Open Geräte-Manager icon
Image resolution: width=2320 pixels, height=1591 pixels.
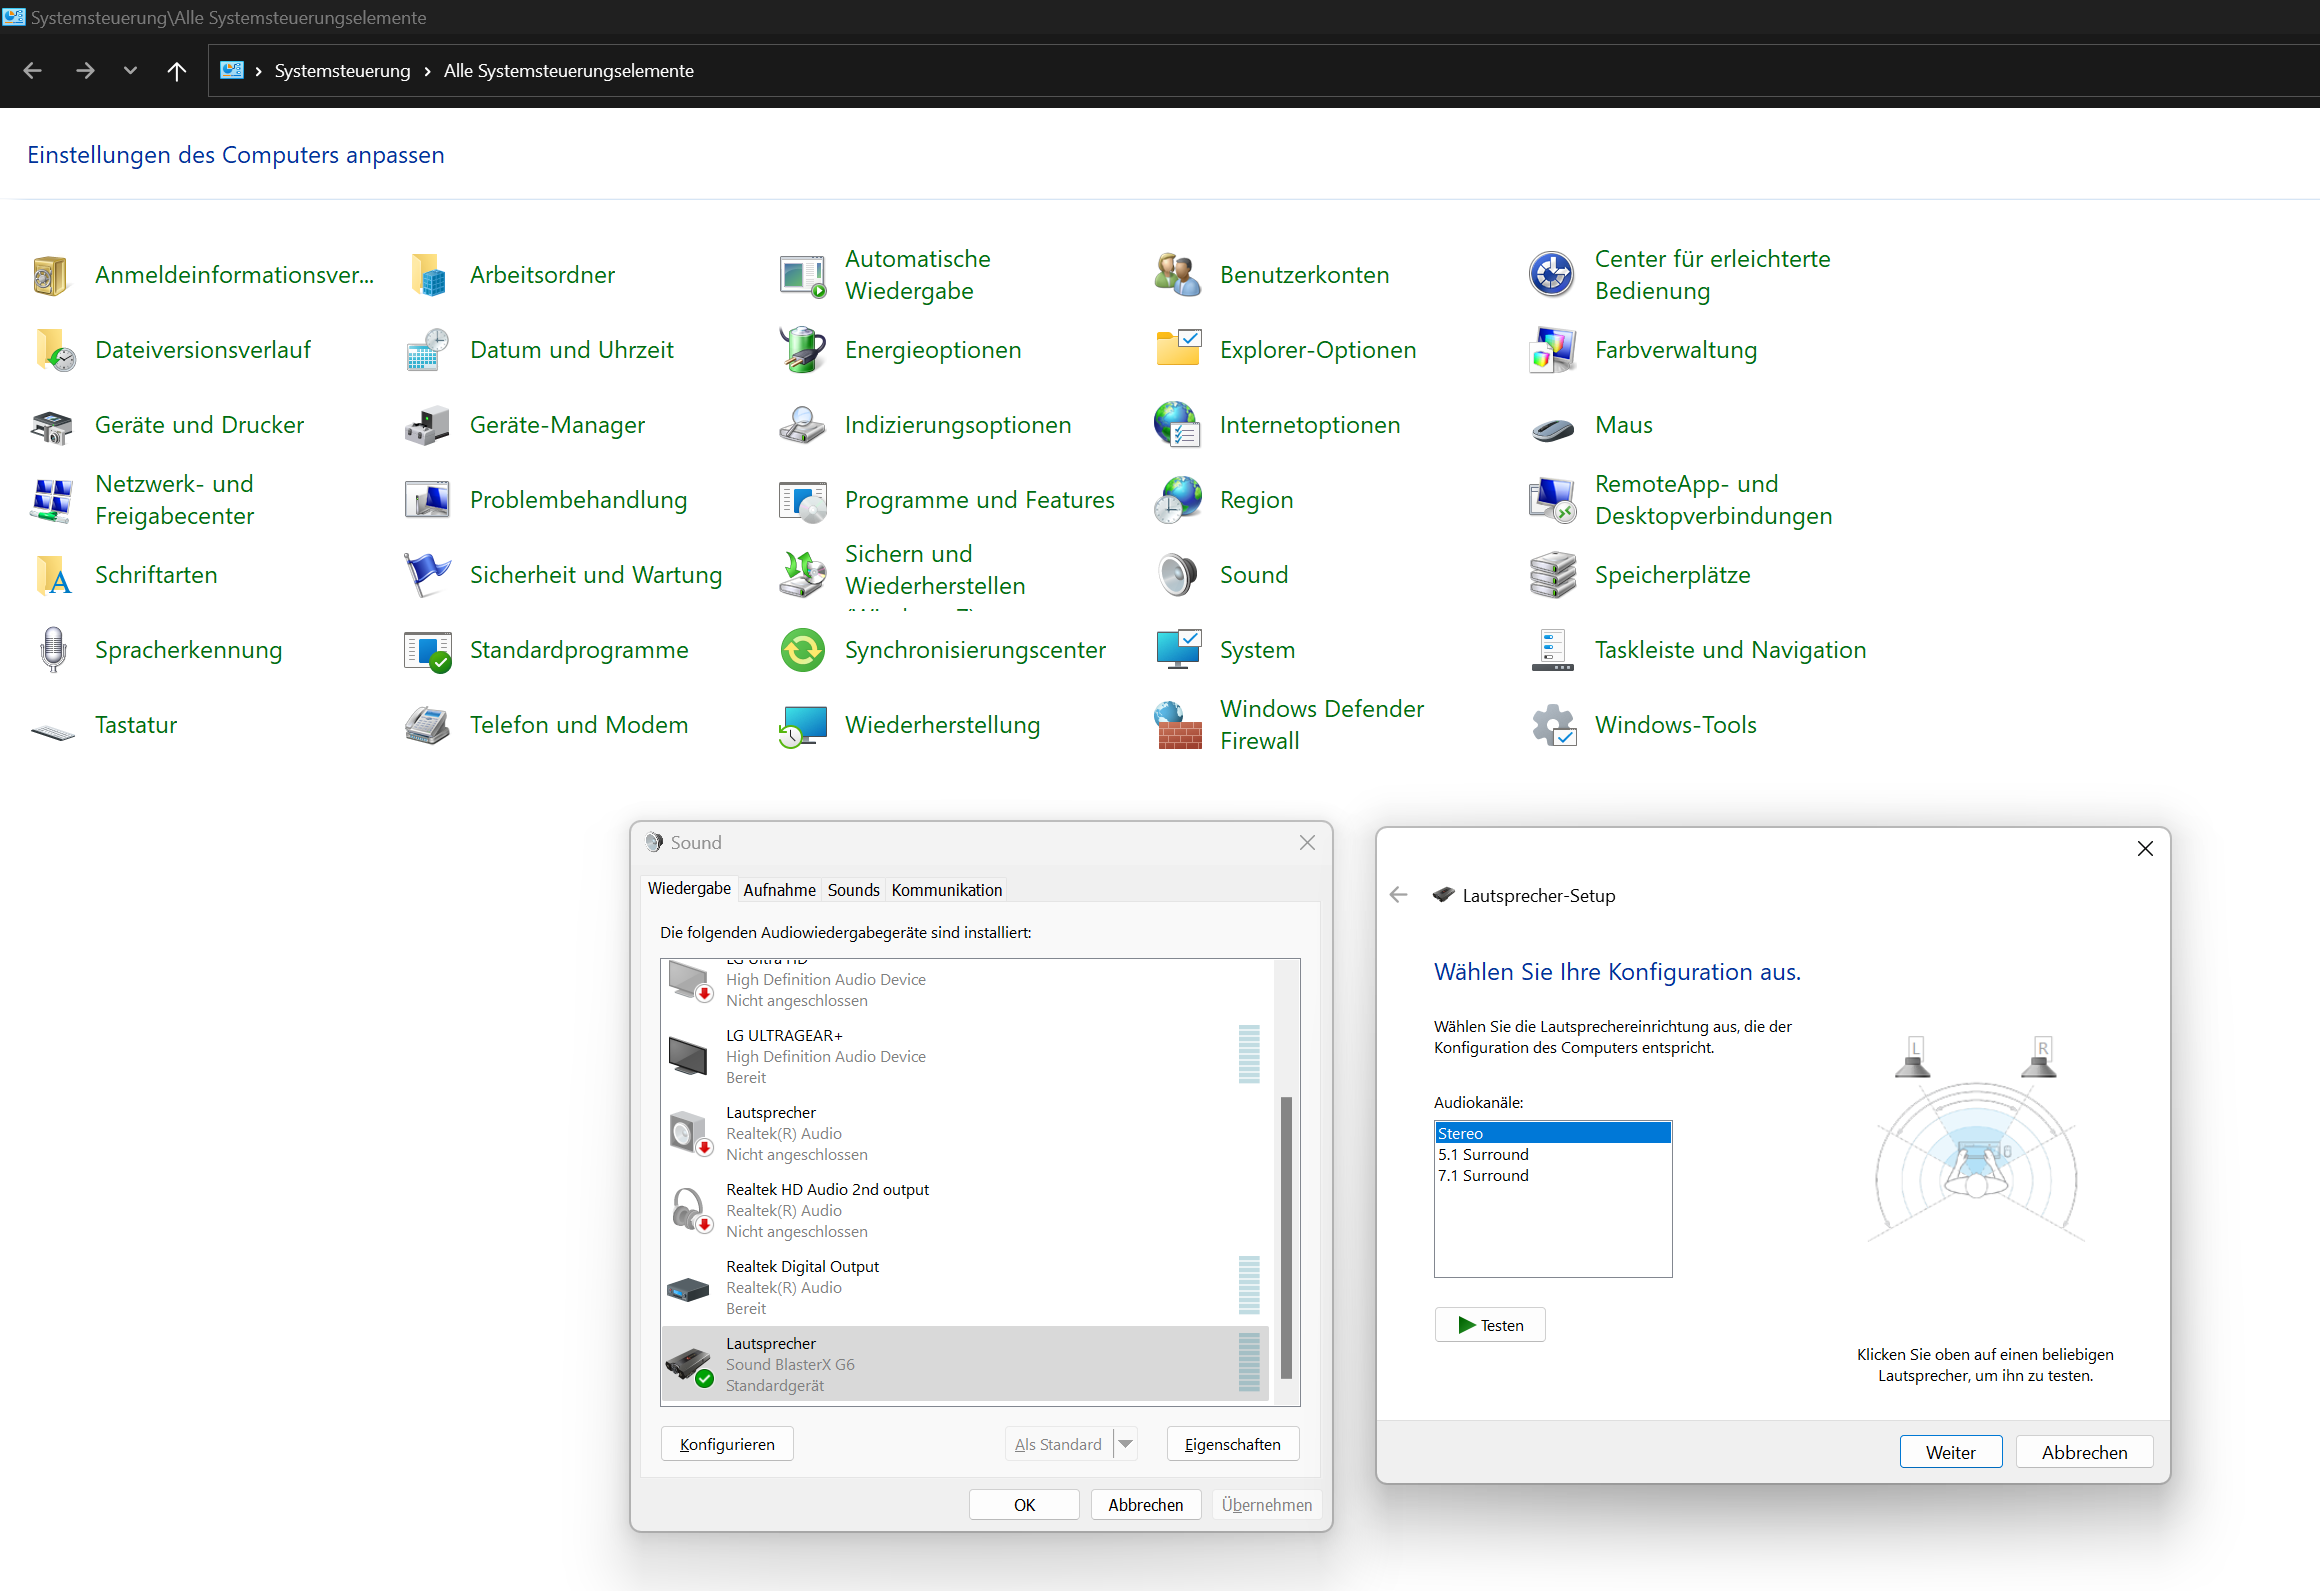[x=427, y=425]
